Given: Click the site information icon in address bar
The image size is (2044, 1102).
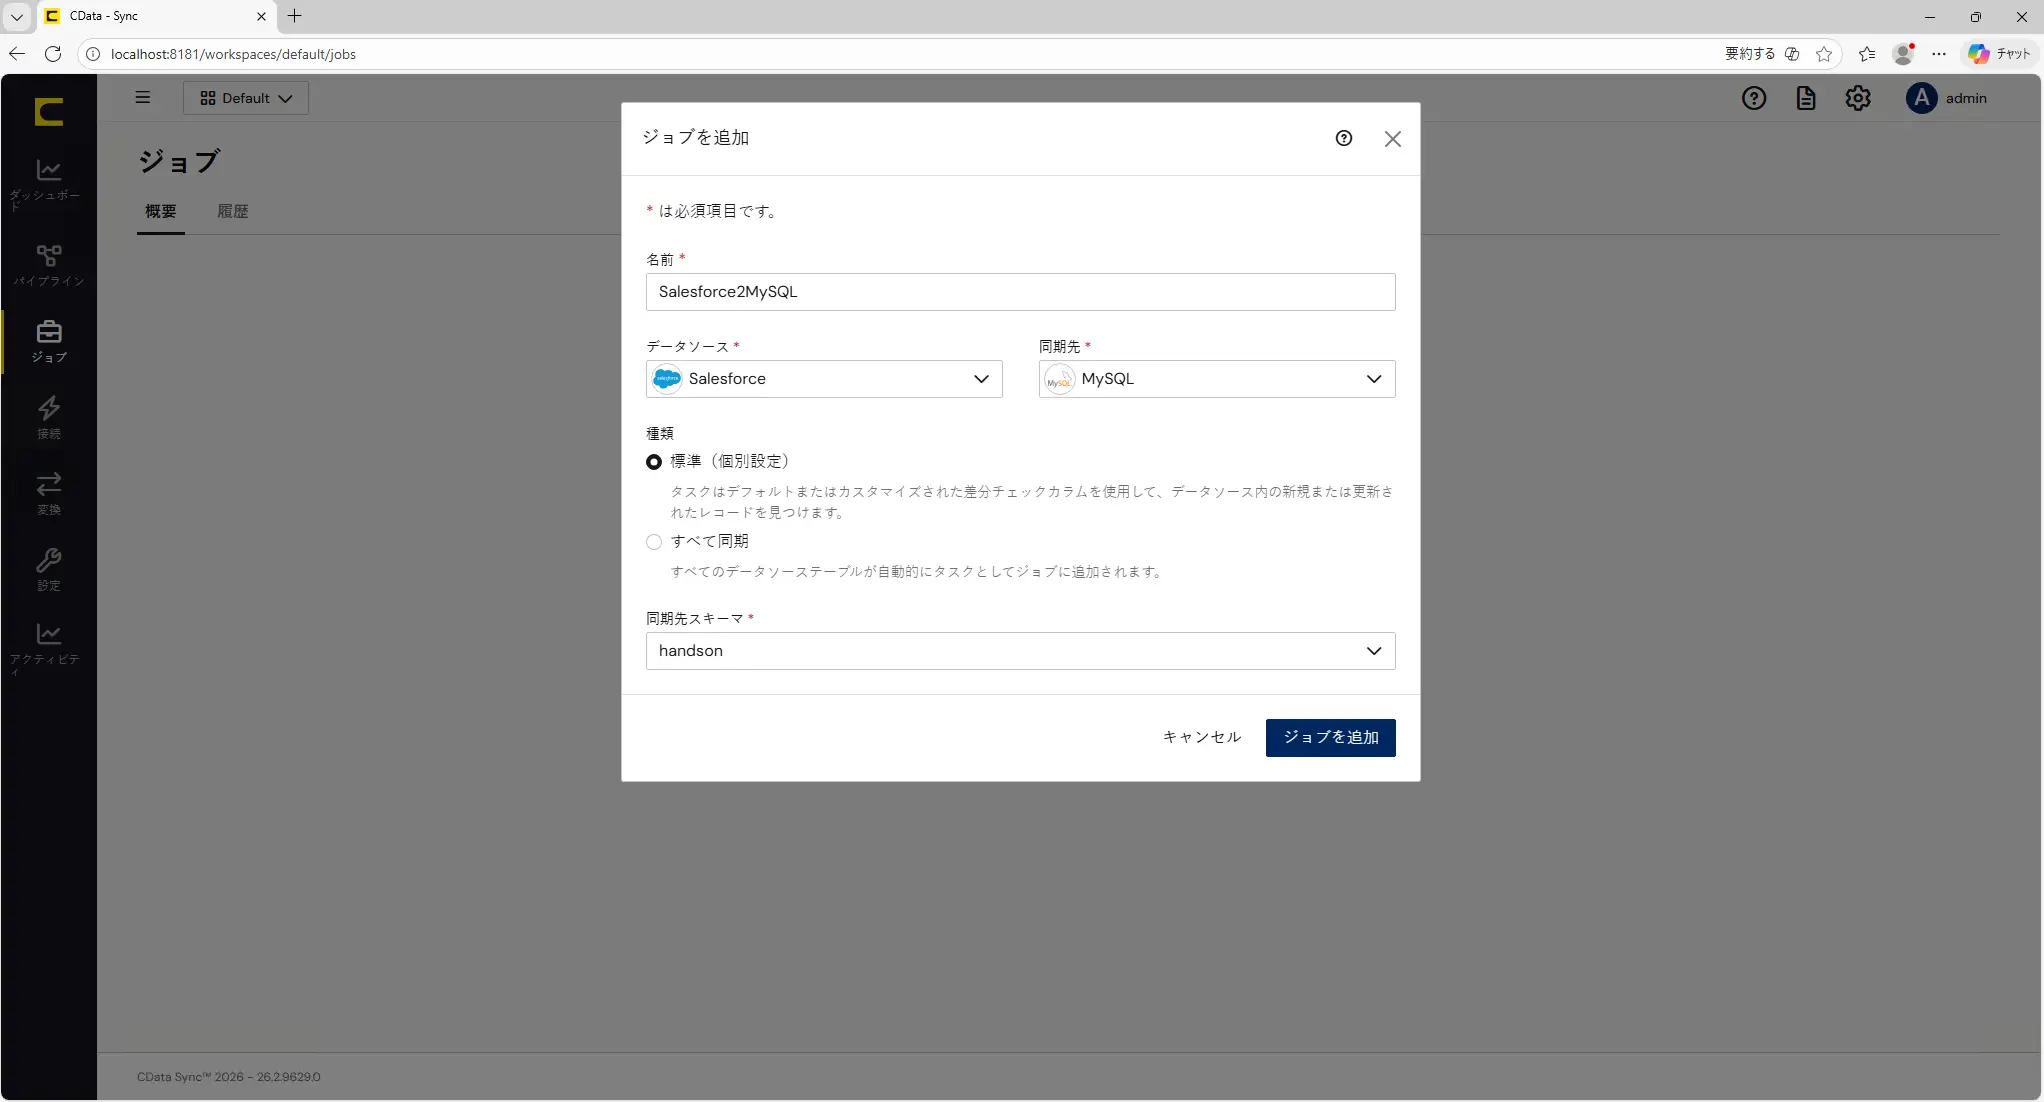Looking at the screenshot, I should point(93,54).
